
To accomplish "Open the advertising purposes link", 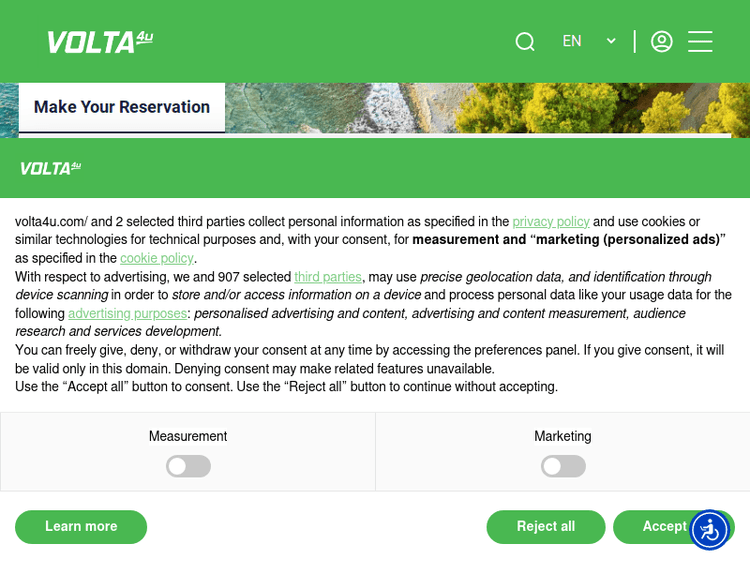I will 127,314.
